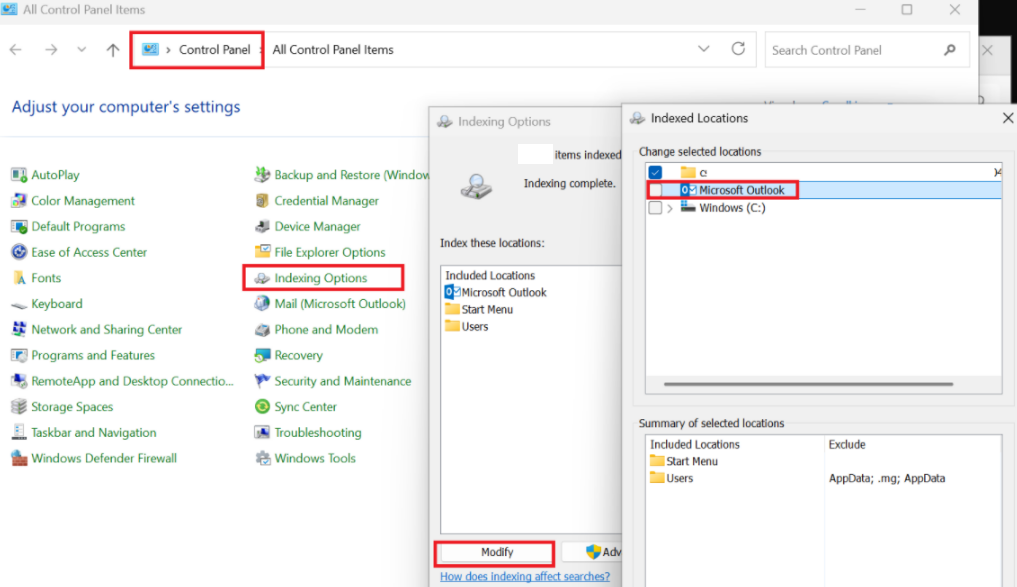Open Network and Sharing Center icon
The width and height of the screenshot is (1017, 587).
click(x=19, y=329)
